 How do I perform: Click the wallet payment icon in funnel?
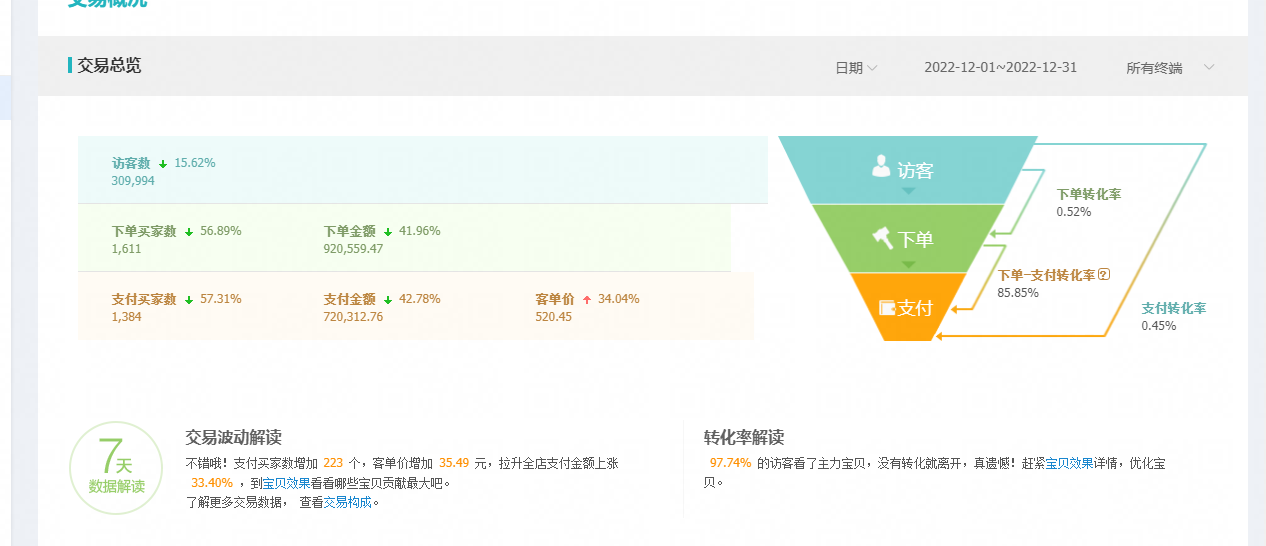click(886, 308)
